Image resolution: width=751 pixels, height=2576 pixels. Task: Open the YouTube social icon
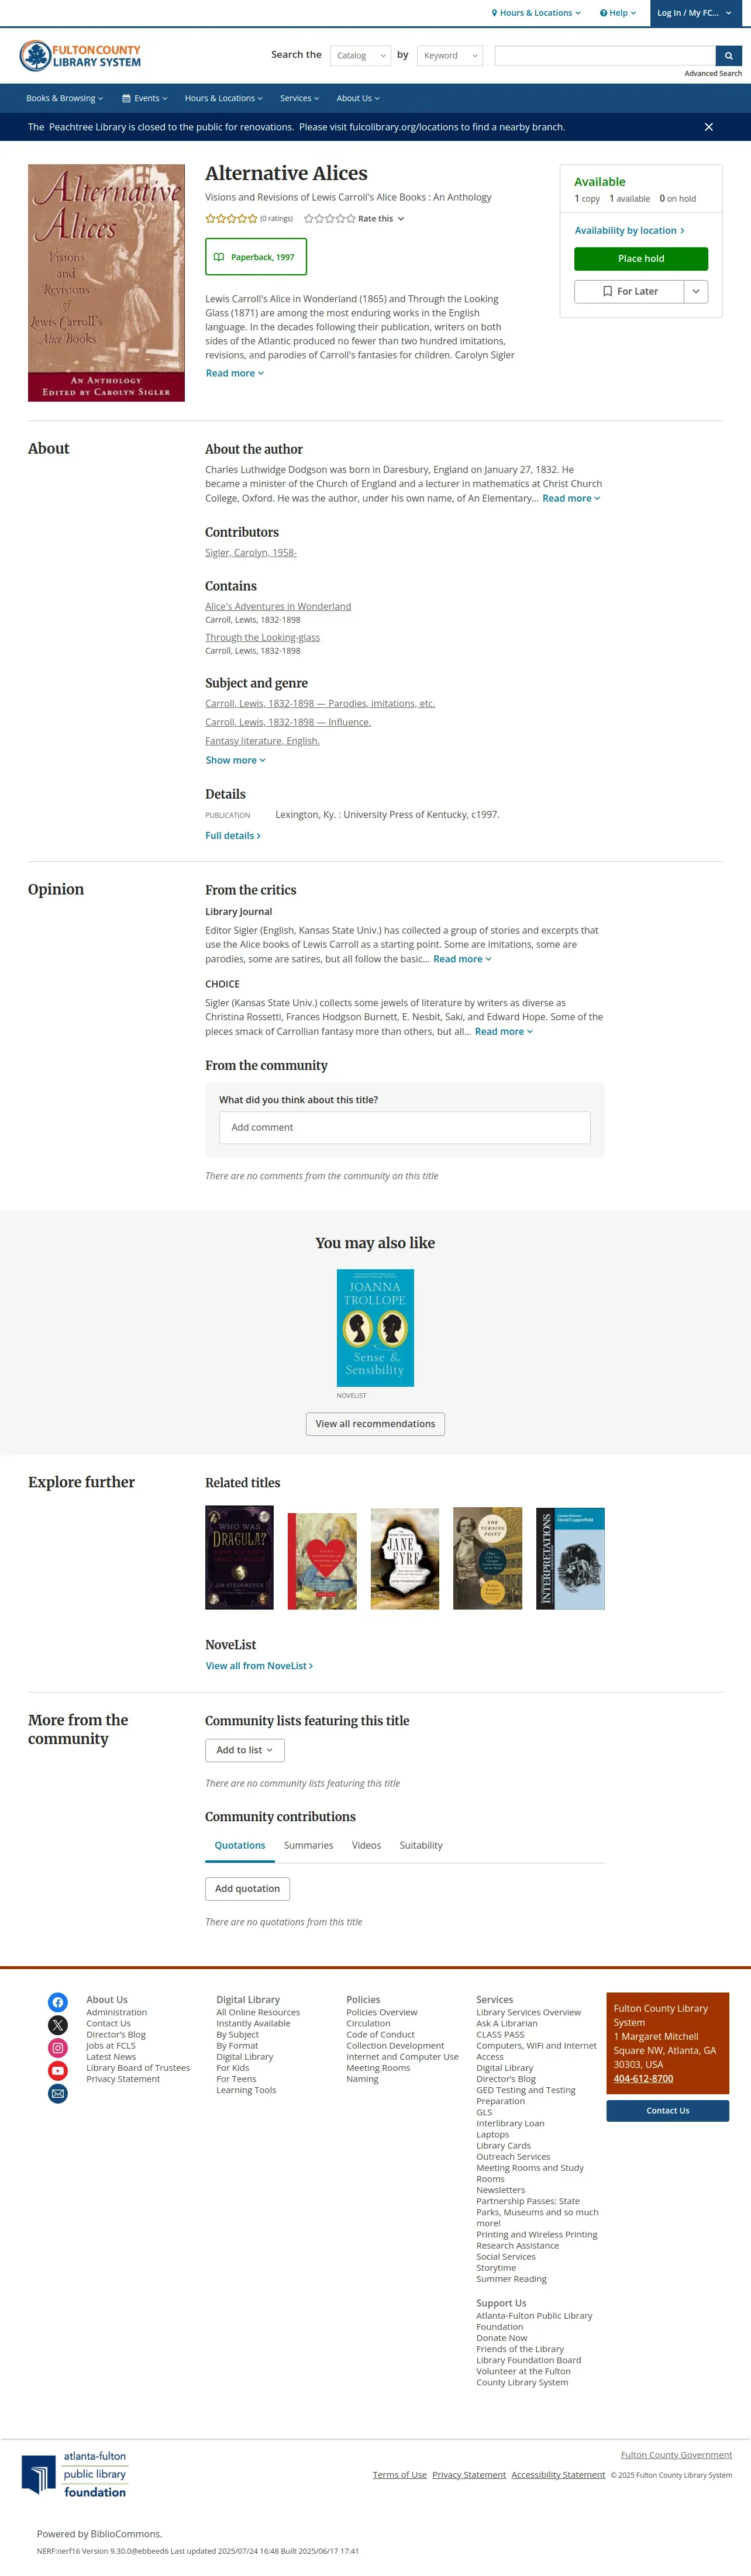click(x=58, y=2071)
